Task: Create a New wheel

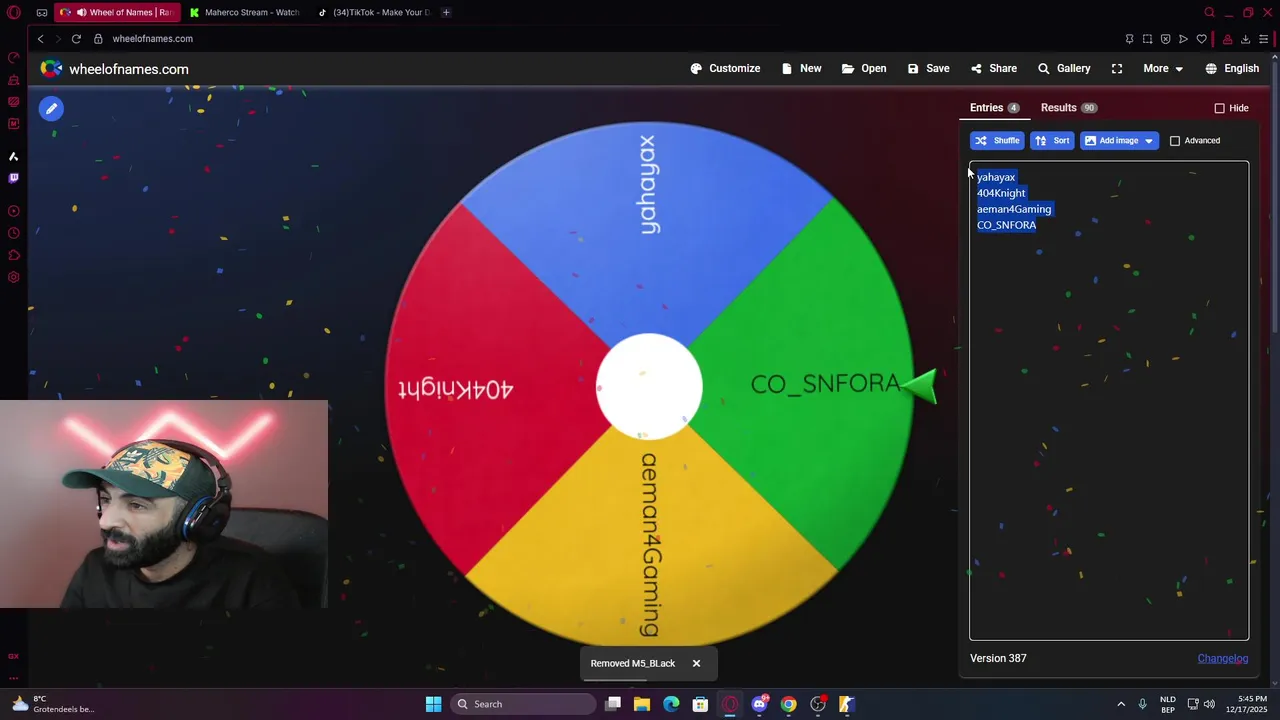Action: (x=801, y=69)
